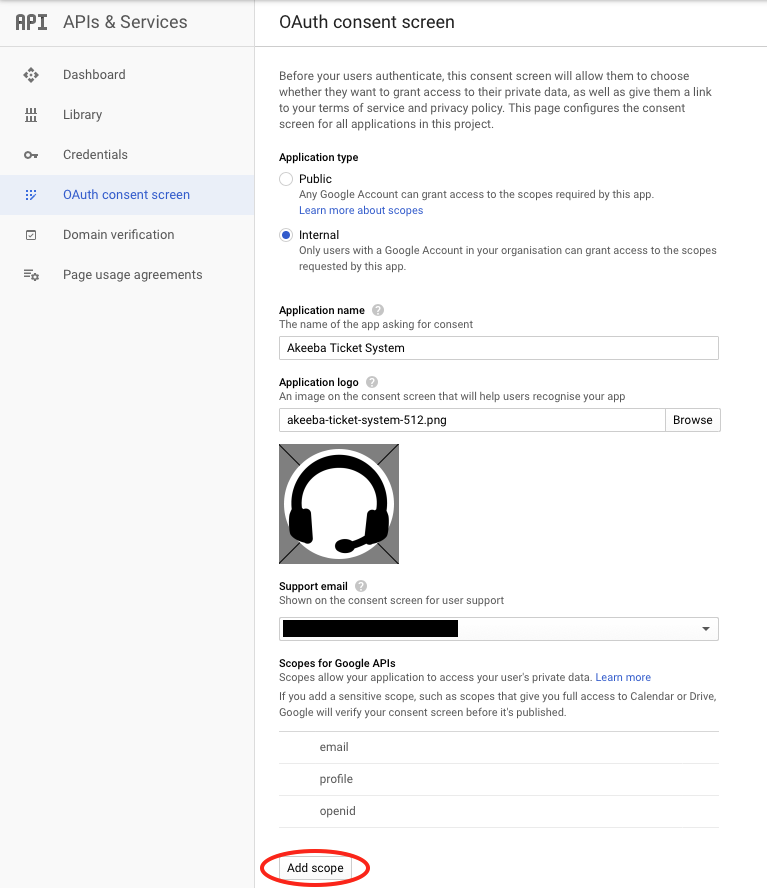Click the Add scope button
The image size is (767, 888).
pyautogui.click(x=315, y=868)
